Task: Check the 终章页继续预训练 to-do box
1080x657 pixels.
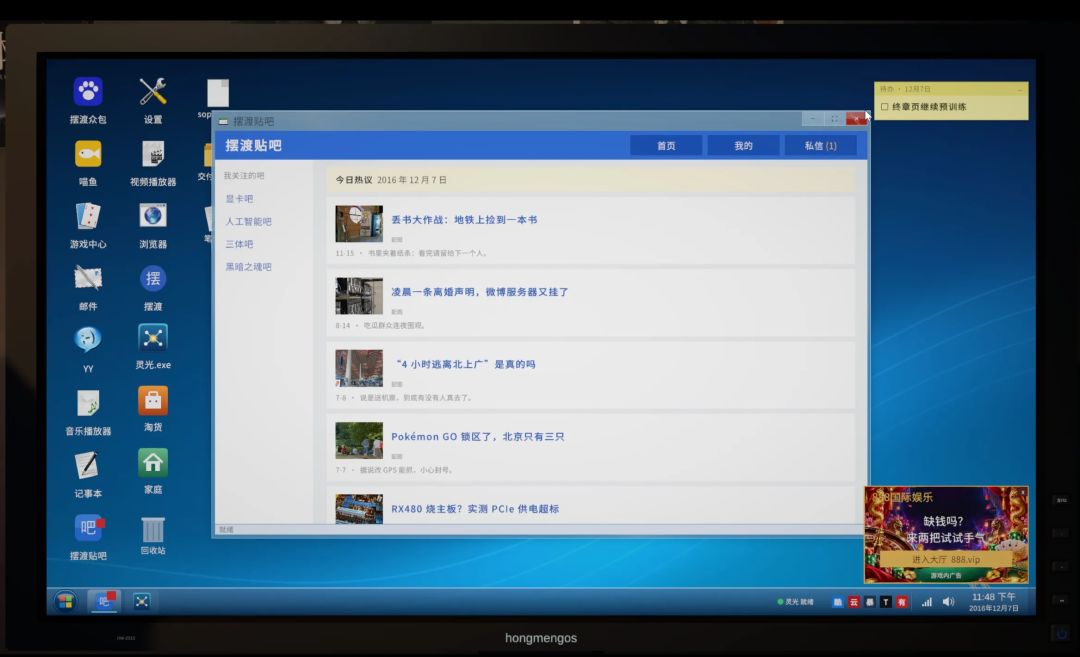Action: click(885, 107)
